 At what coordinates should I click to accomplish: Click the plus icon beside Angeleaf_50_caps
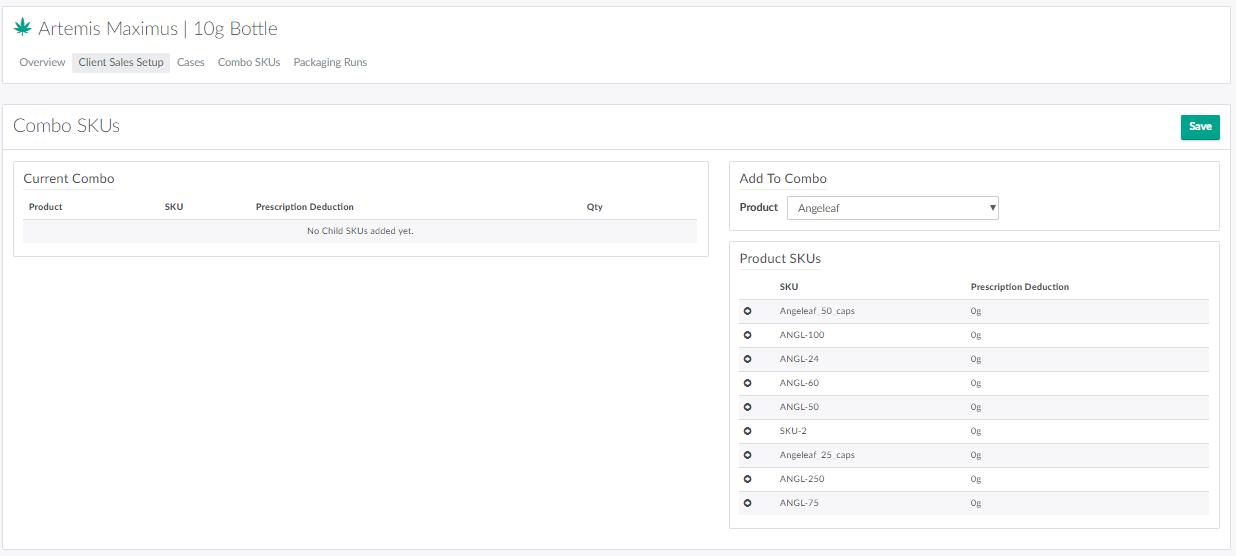point(747,311)
